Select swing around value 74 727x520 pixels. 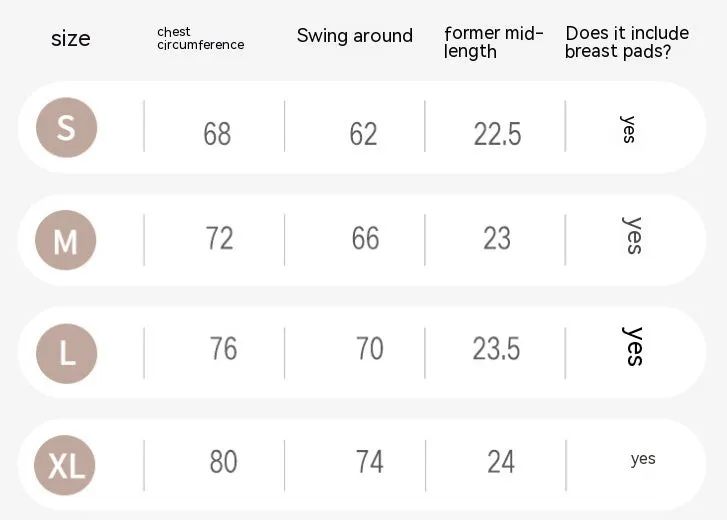tap(370, 462)
